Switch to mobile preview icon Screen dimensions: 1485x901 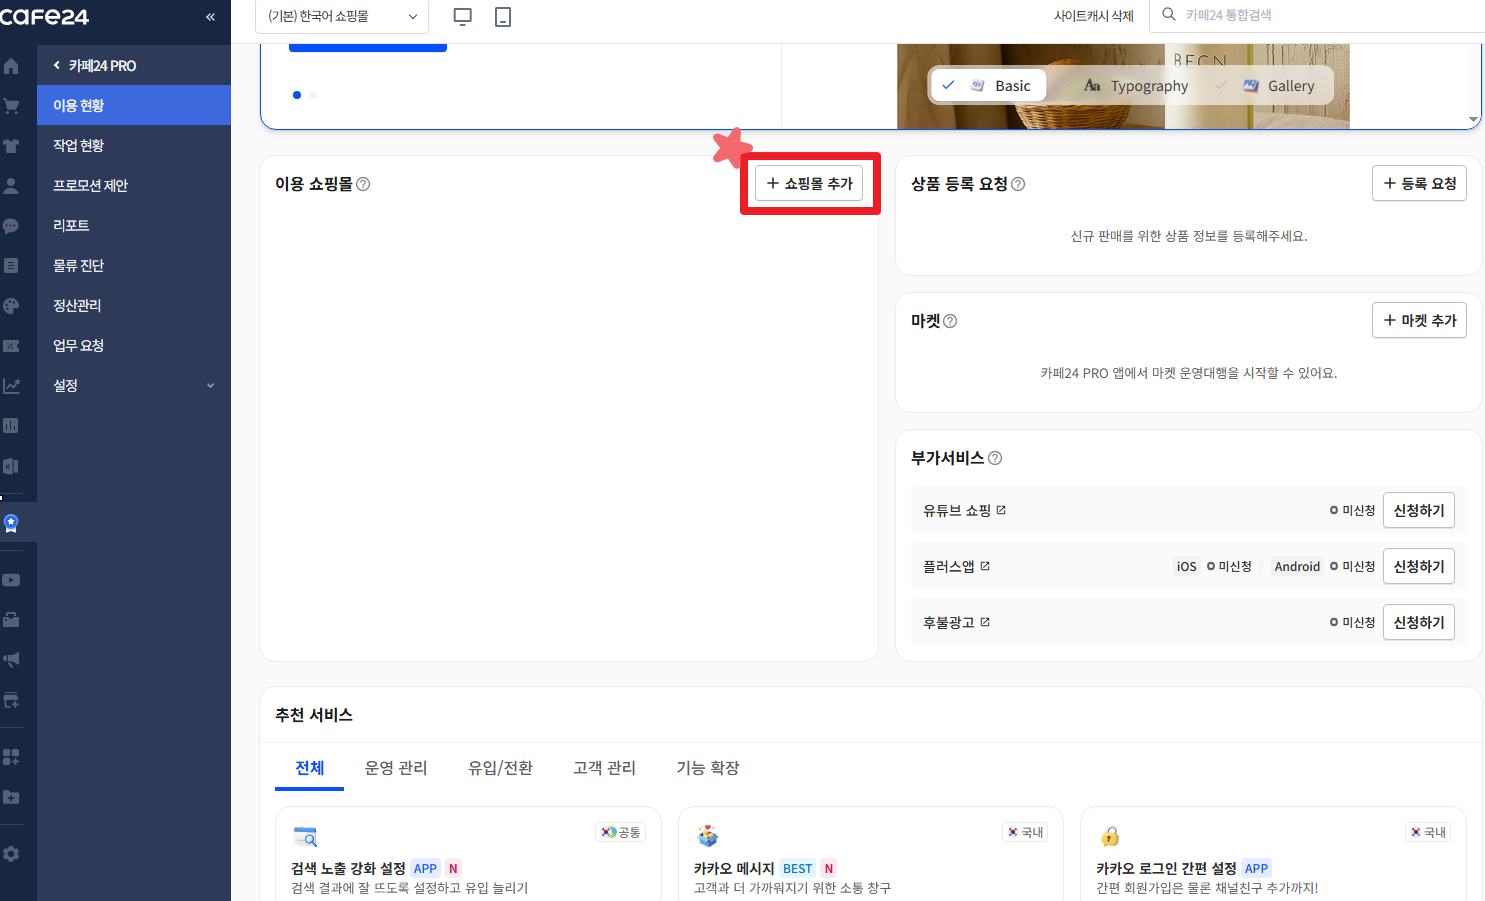coord(503,16)
